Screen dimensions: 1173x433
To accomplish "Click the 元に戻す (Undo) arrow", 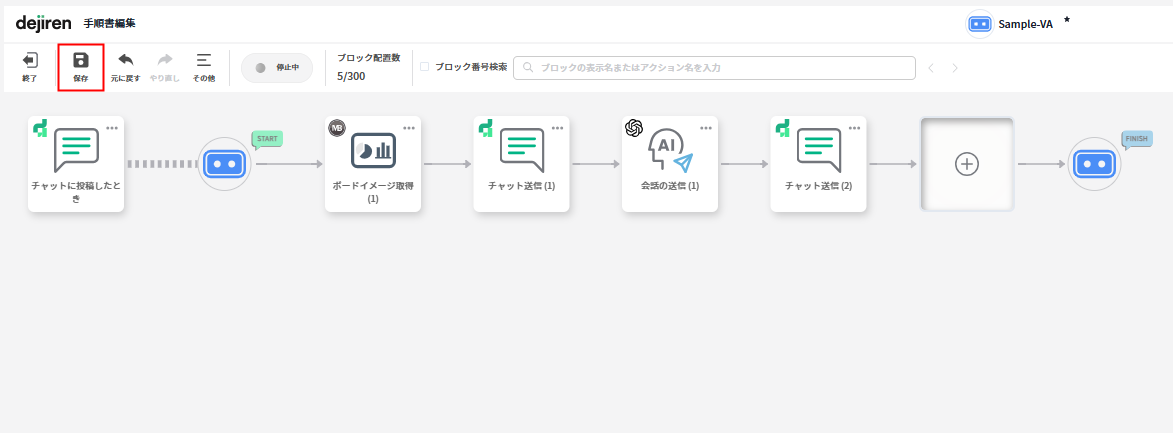I will coord(126,61).
